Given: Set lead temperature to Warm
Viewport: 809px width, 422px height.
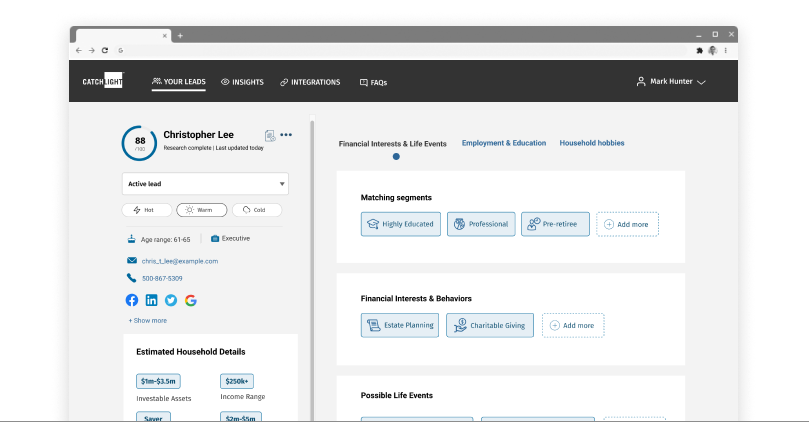Looking at the screenshot, I should point(201,210).
